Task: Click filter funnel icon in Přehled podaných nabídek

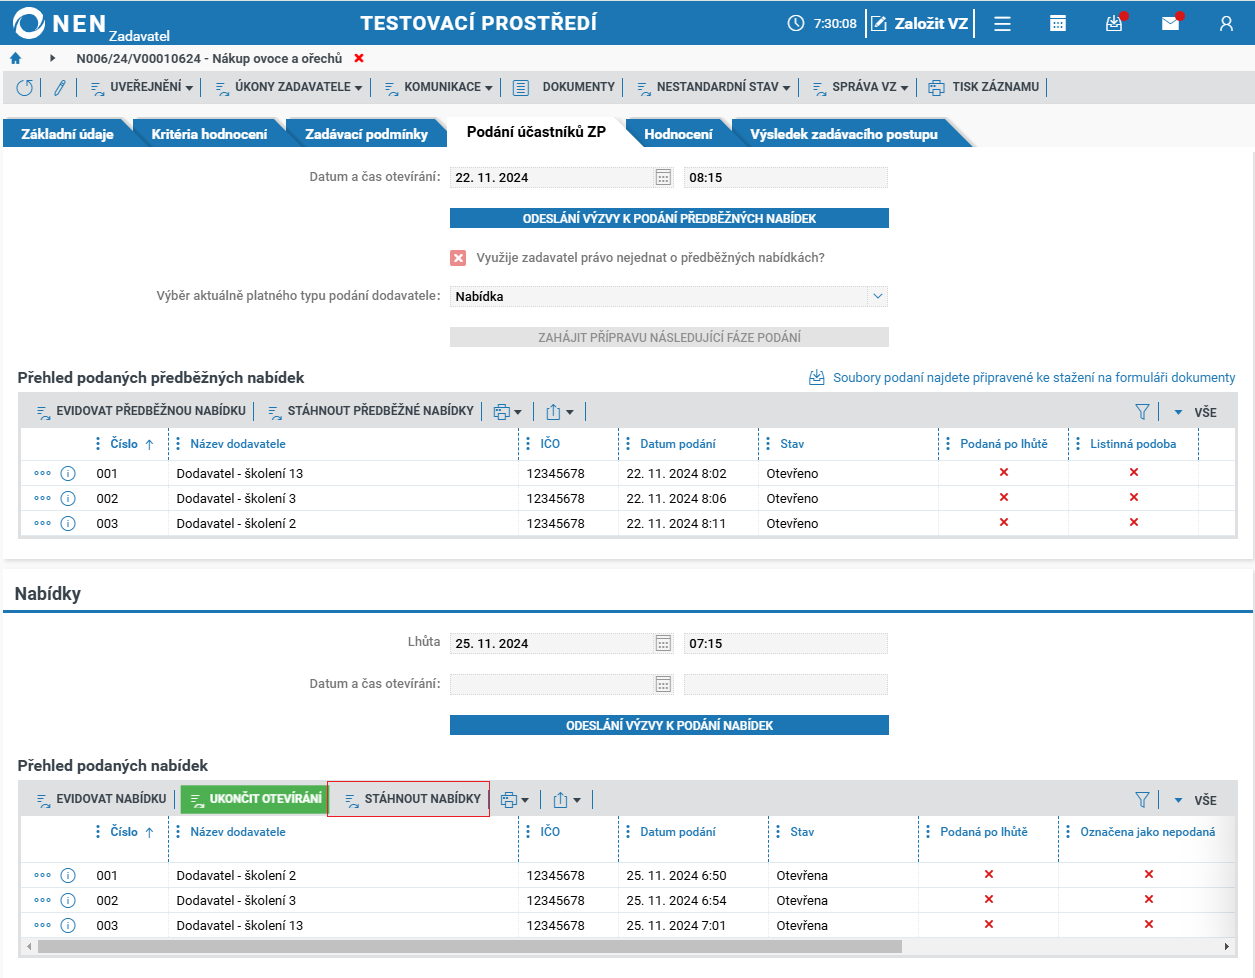Action: click(1142, 800)
